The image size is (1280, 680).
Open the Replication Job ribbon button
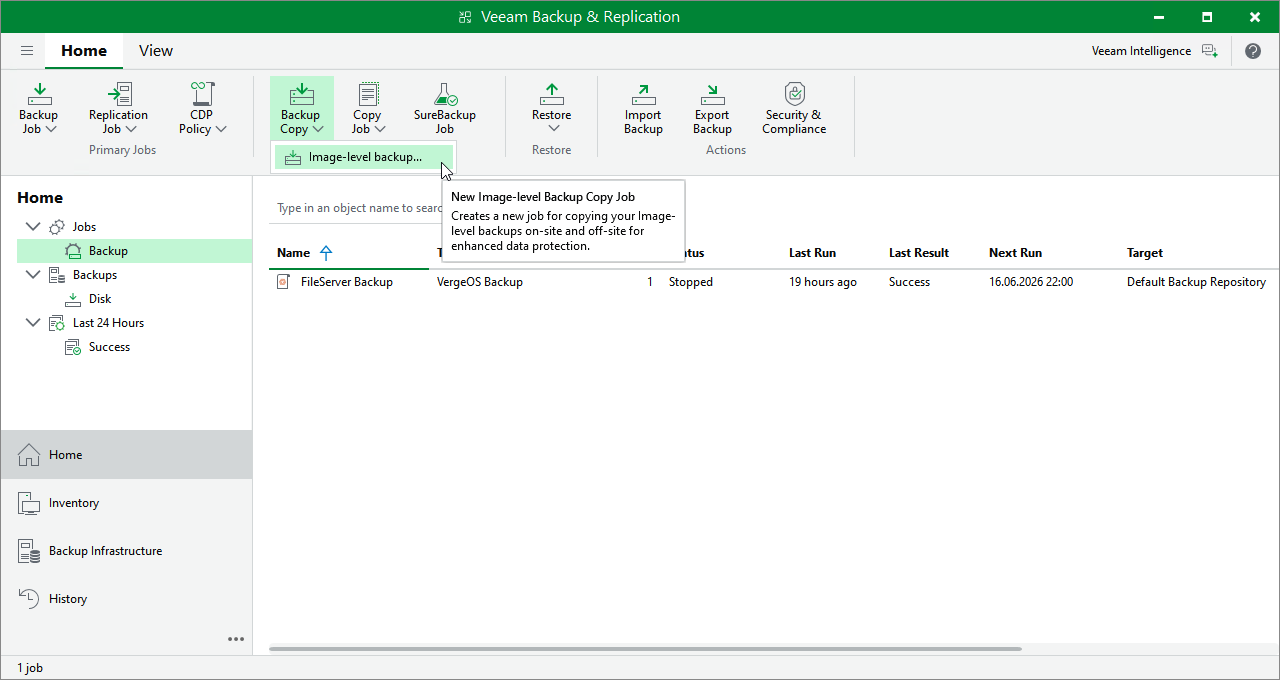coord(118,109)
